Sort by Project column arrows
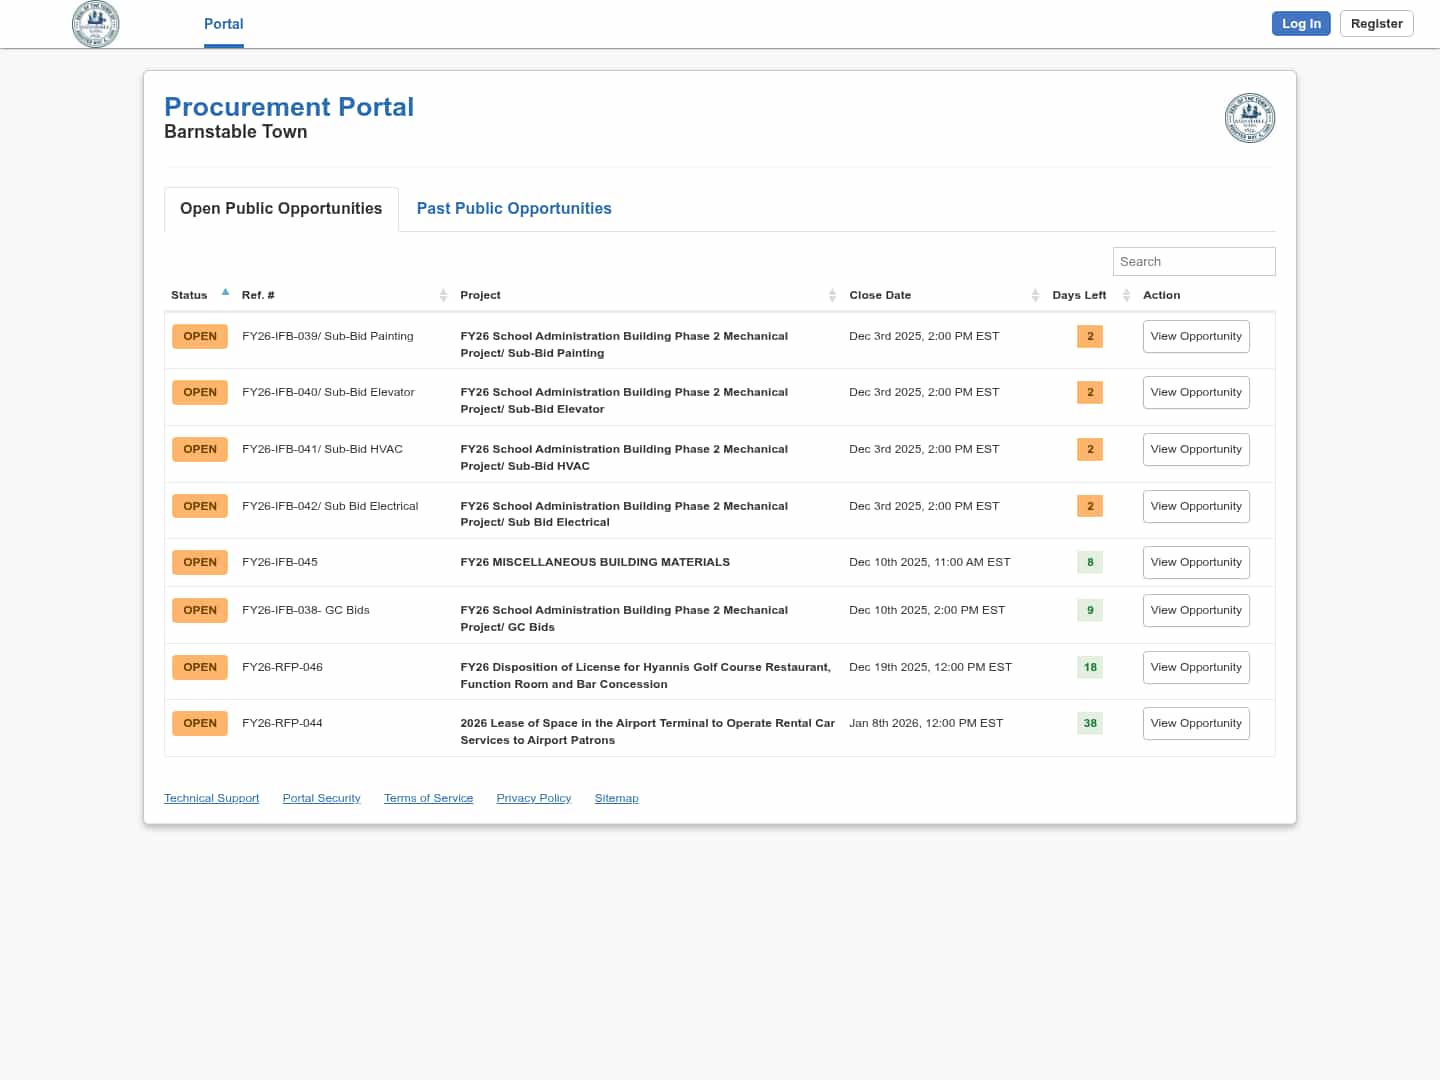Screen dimensions: 1440x1080 point(832,295)
